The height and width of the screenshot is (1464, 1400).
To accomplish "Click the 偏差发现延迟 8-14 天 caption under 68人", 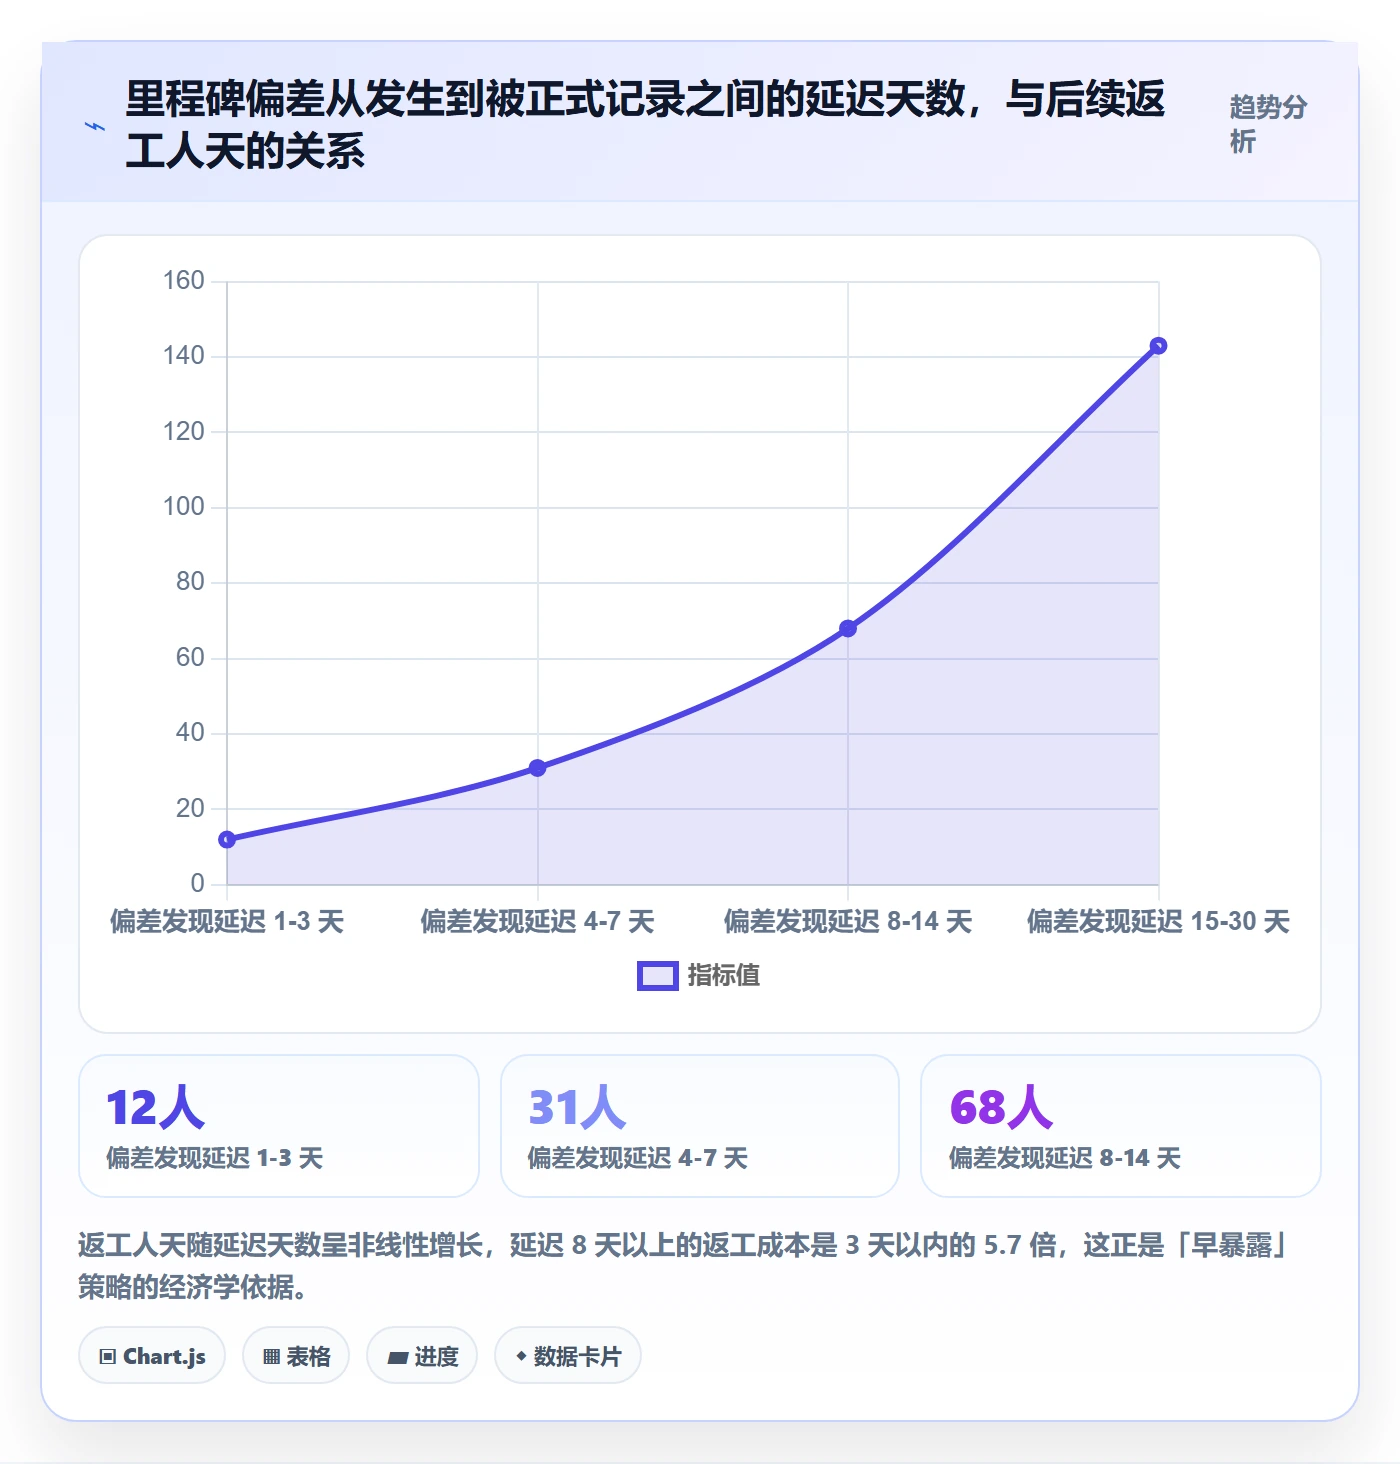I will click(x=1065, y=1158).
